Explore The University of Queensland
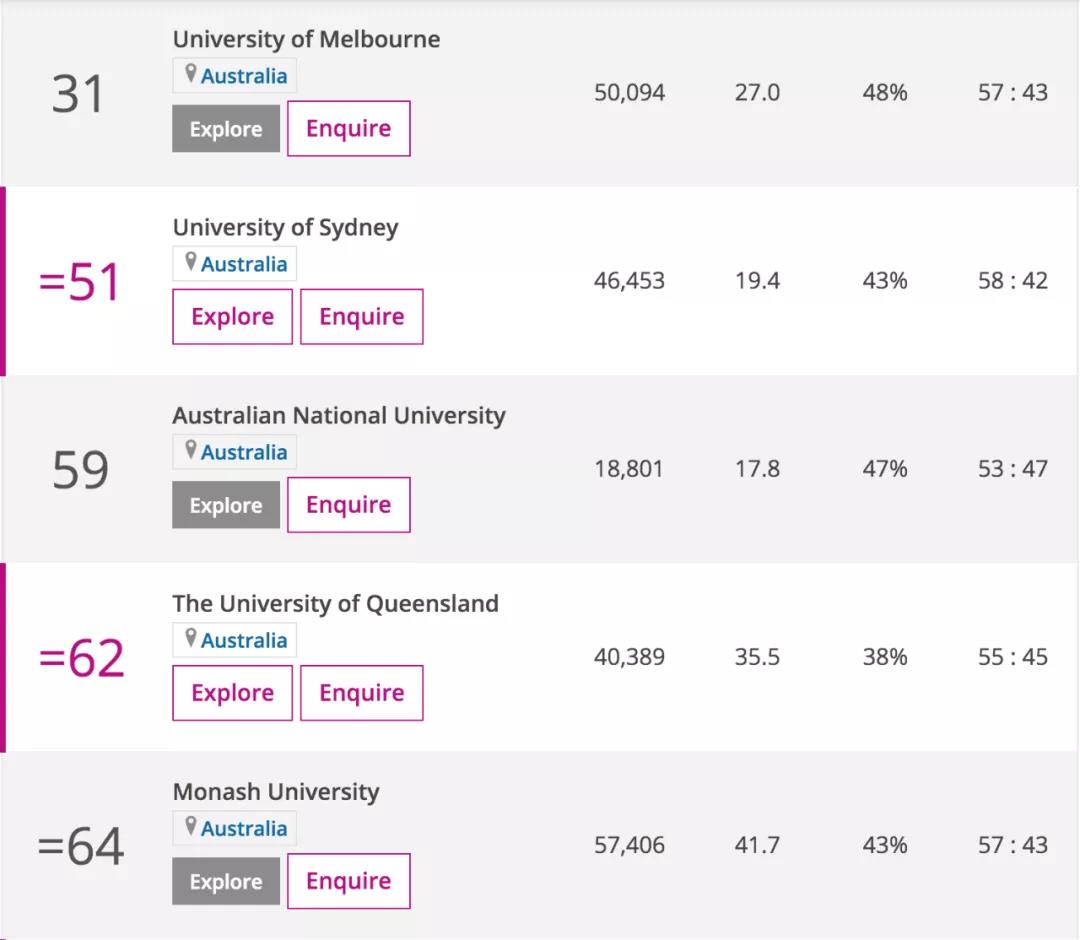Viewport: 1080px width, 940px height. [x=232, y=693]
